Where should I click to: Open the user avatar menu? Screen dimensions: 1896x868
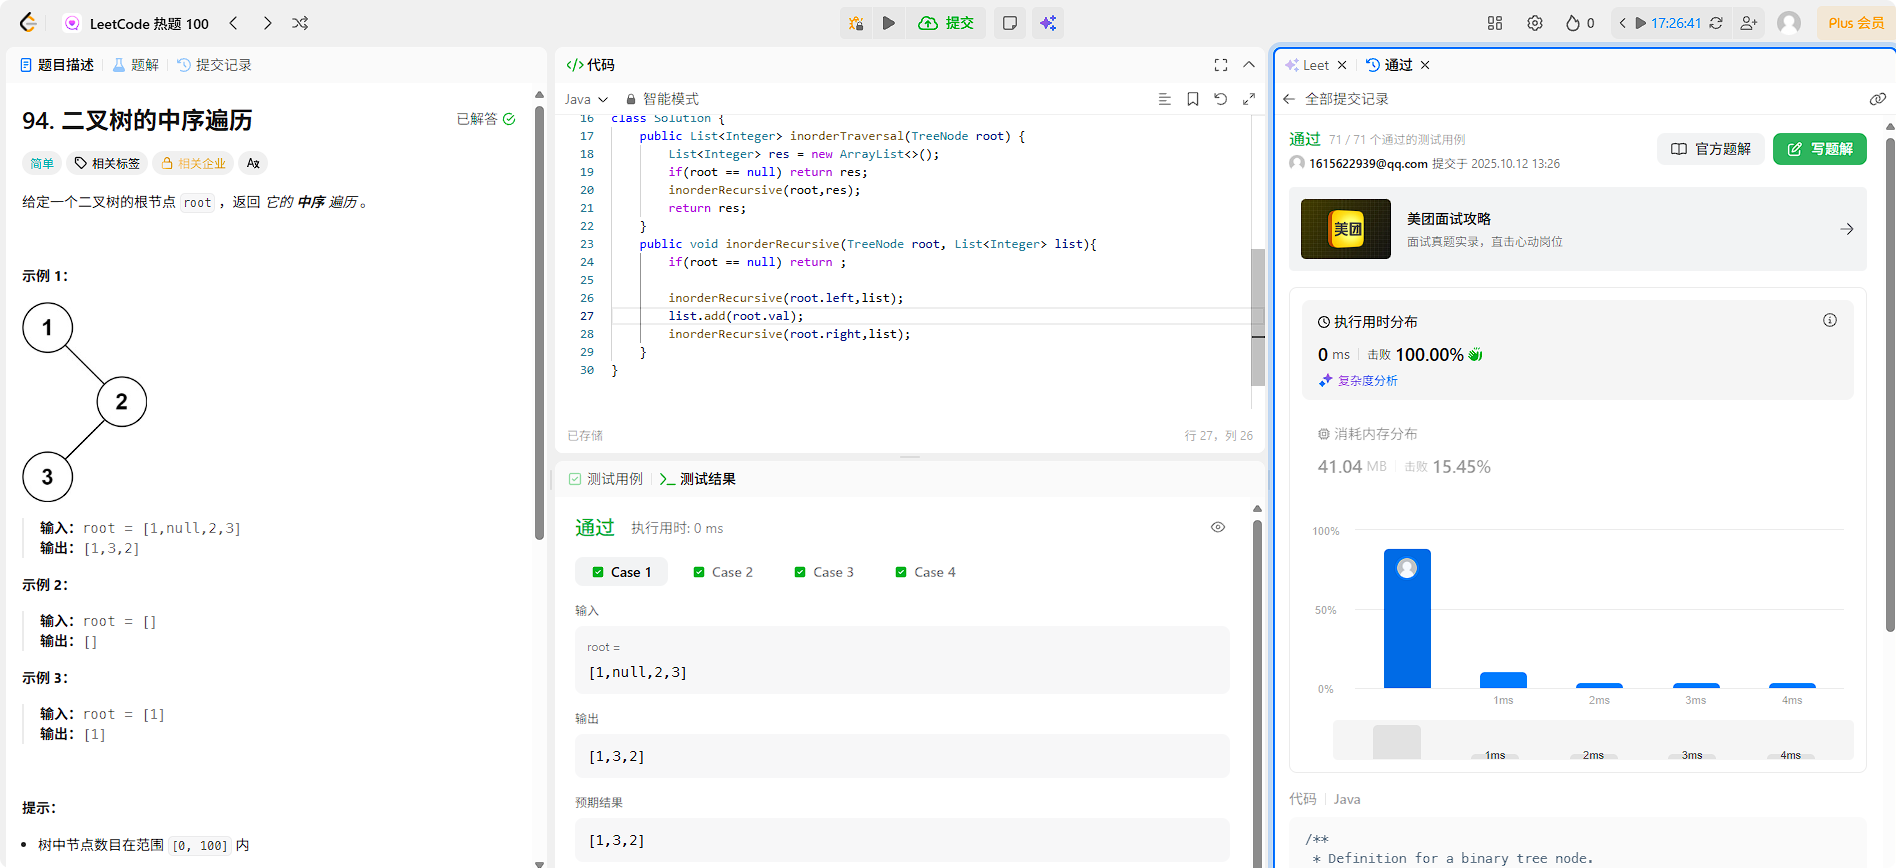[x=1789, y=23]
